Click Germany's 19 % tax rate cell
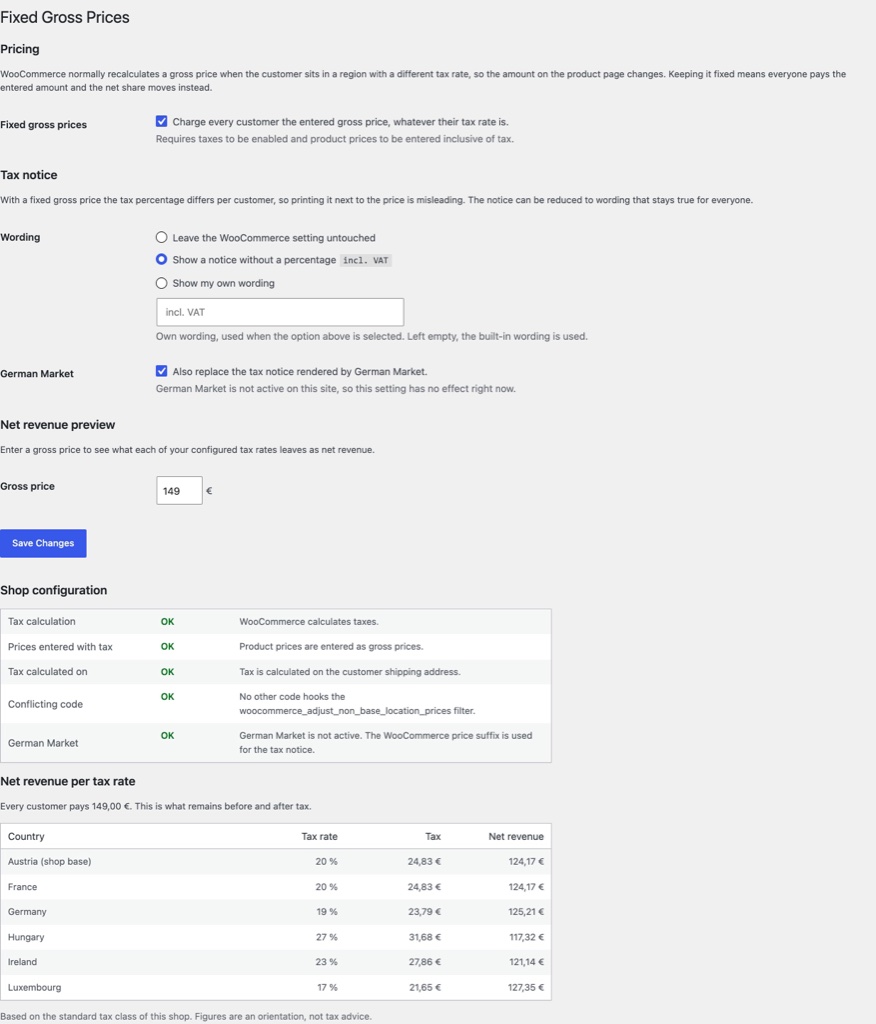The width and height of the screenshot is (876, 1024). pos(327,912)
